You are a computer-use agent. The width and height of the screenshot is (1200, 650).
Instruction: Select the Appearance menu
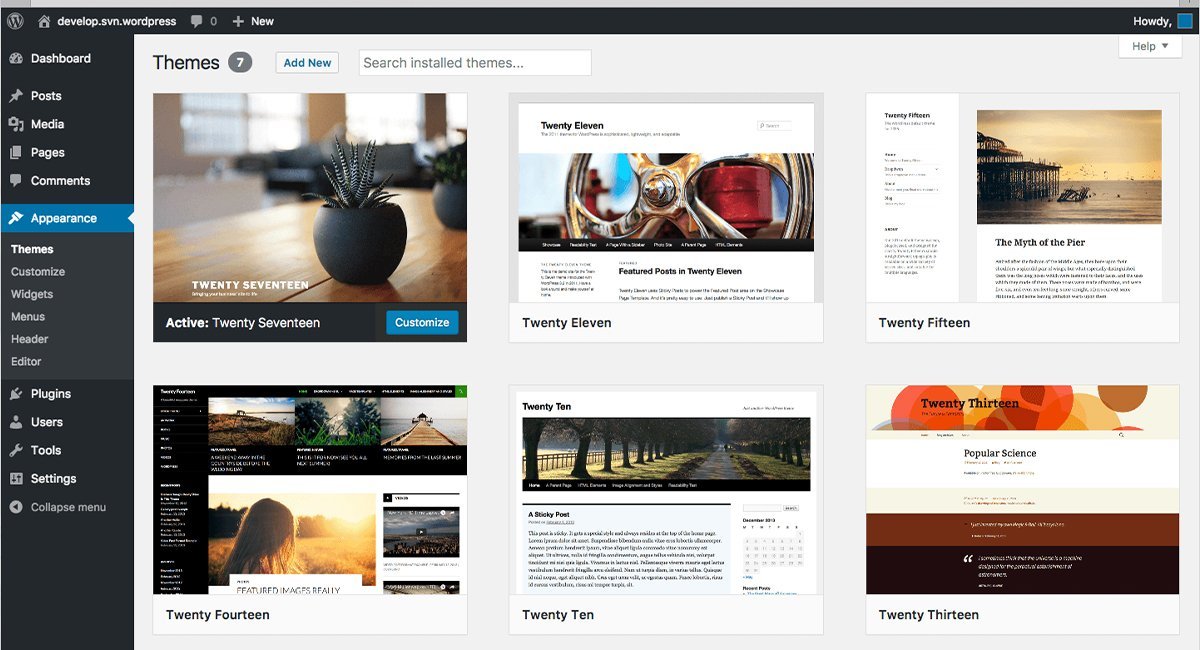click(x=64, y=218)
